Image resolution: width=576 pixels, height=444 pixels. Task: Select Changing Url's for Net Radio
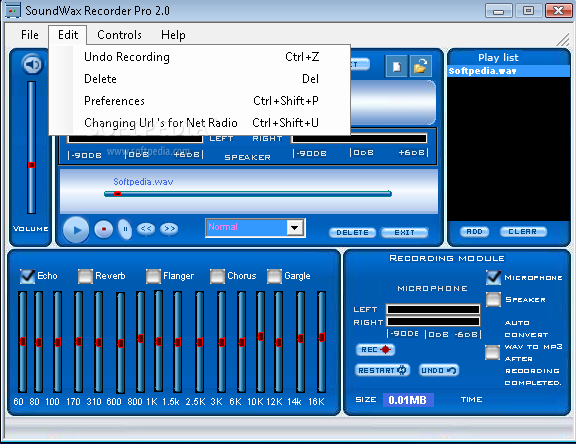click(x=200, y=123)
